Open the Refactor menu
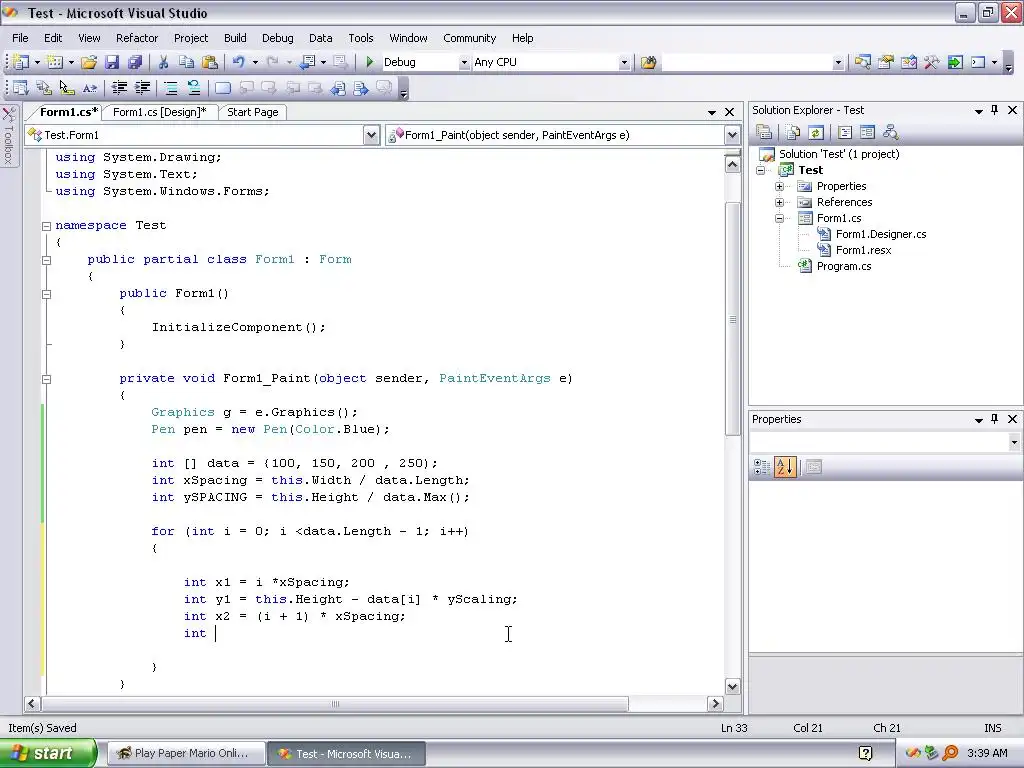This screenshot has height=768, width=1024. [137, 38]
